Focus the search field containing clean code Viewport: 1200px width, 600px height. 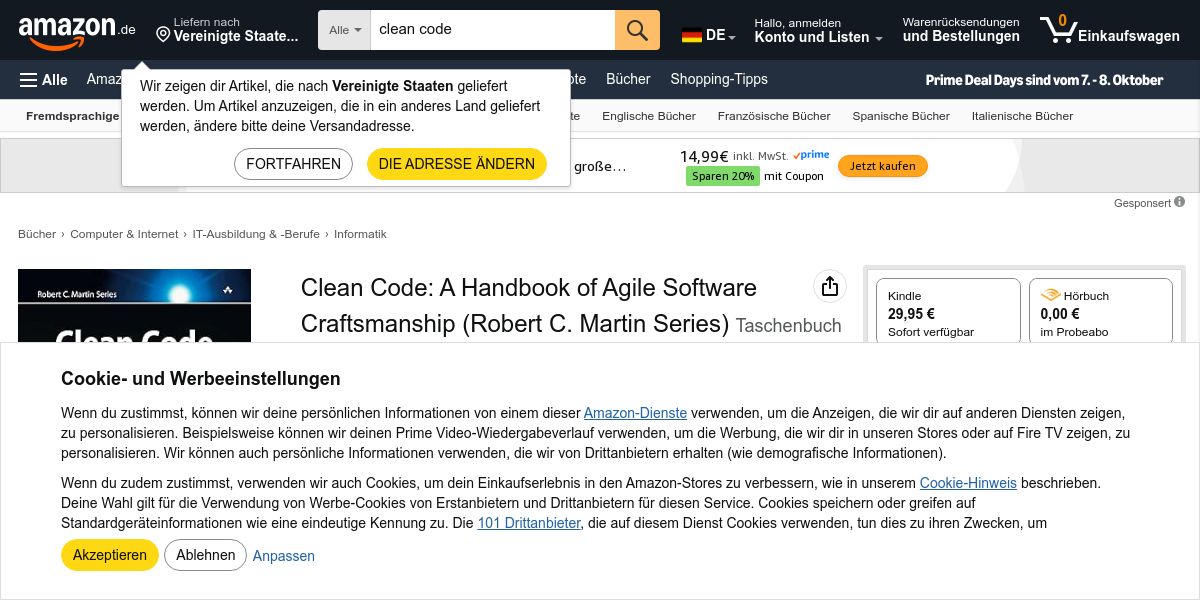click(x=492, y=30)
